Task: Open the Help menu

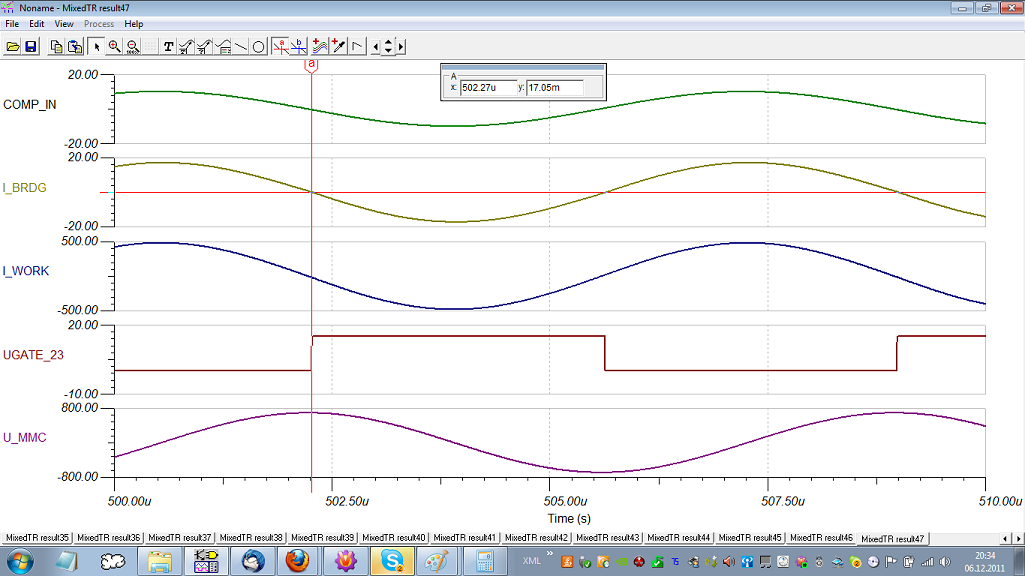Action: click(133, 24)
